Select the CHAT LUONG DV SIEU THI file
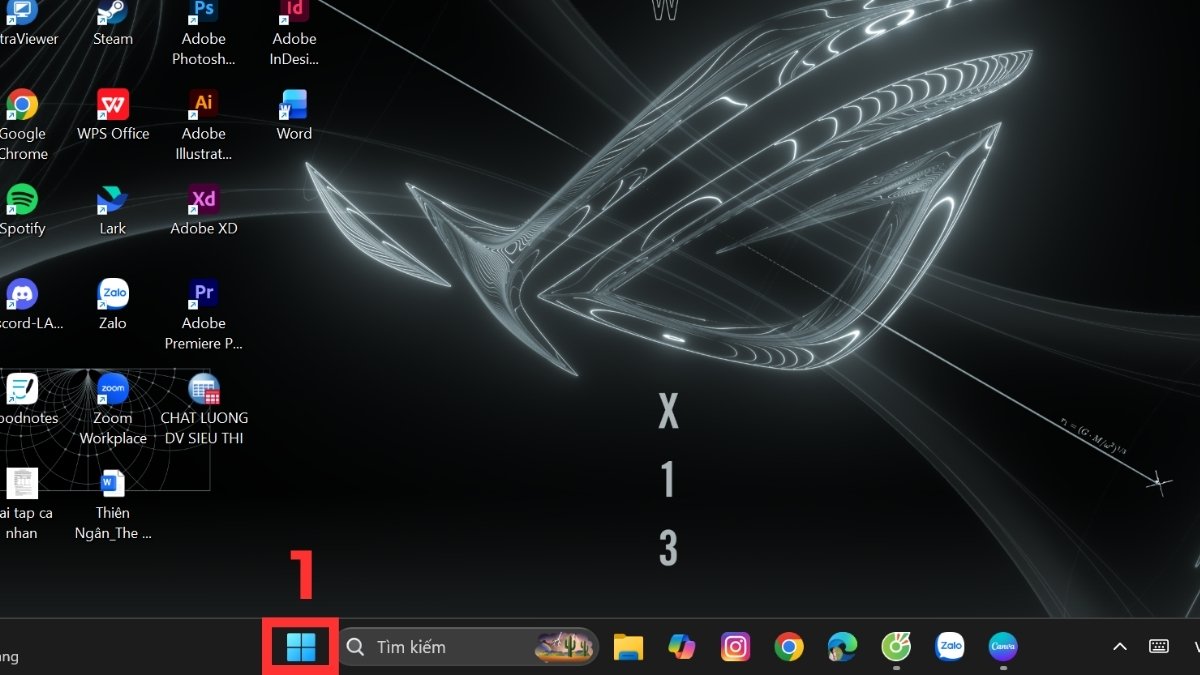Viewport: 1200px width, 675px height. tap(204, 410)
